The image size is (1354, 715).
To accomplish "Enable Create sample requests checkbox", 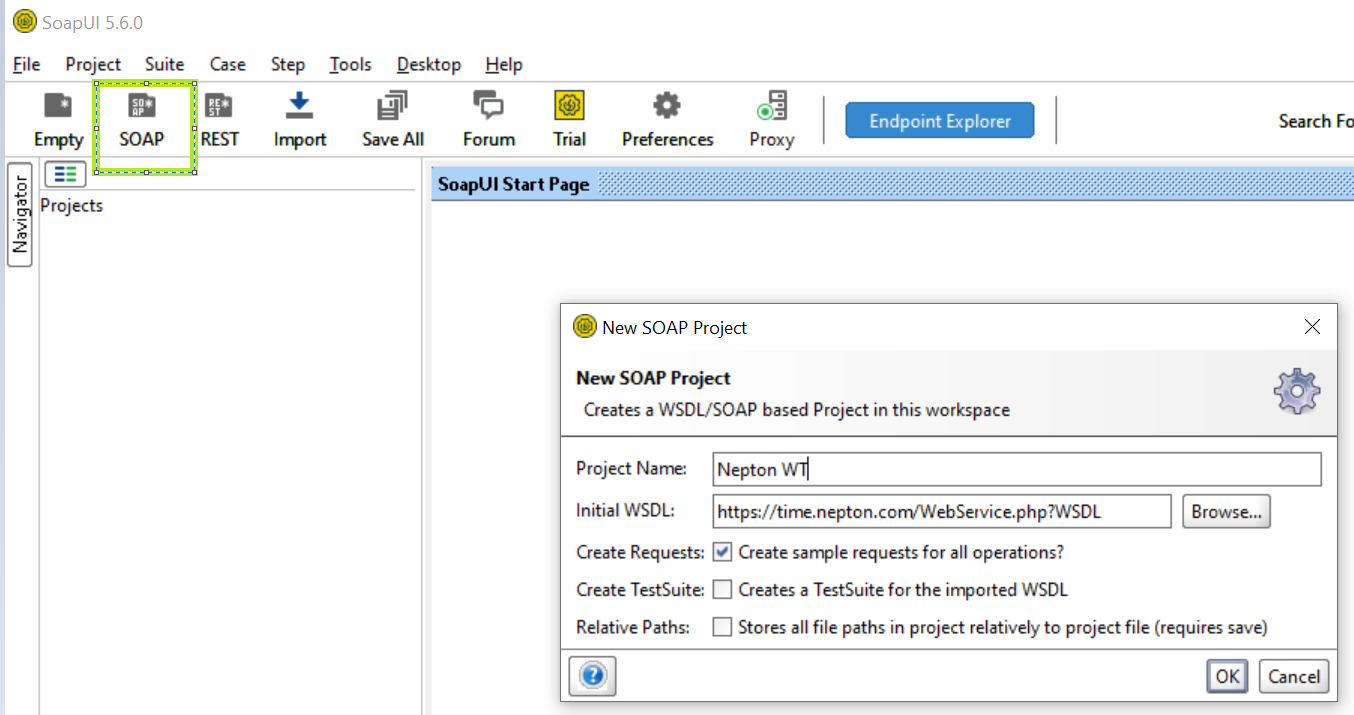I will point(722,552).
